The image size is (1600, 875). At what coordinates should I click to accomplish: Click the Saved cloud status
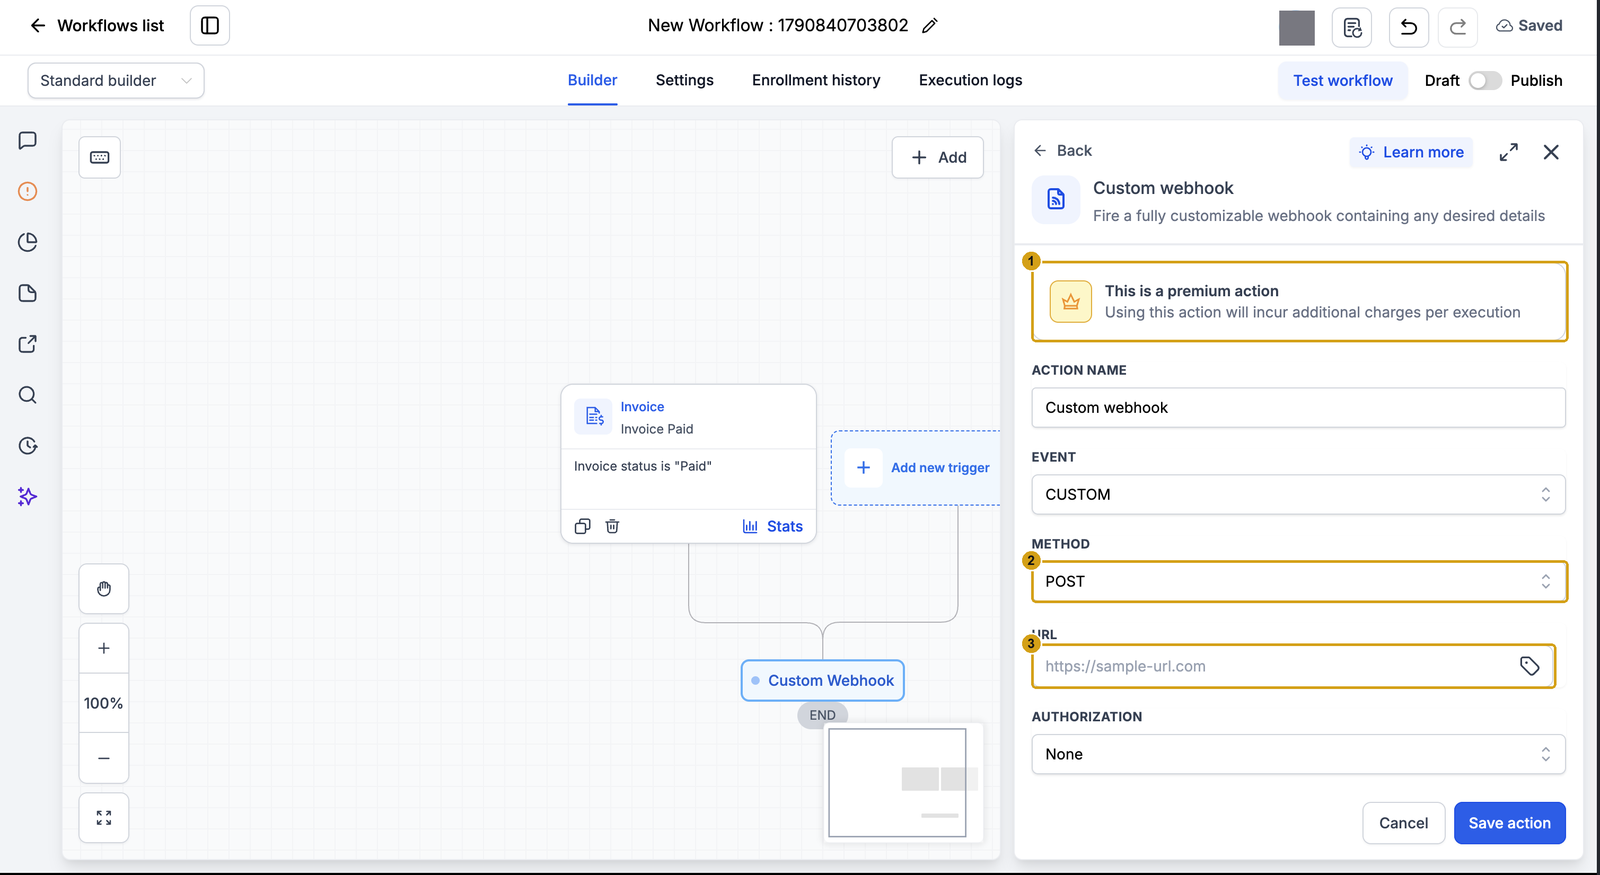point(1529,26)
